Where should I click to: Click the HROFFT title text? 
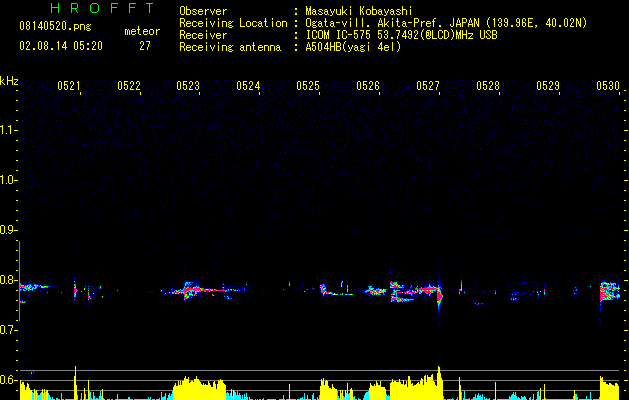coord(103,8)
